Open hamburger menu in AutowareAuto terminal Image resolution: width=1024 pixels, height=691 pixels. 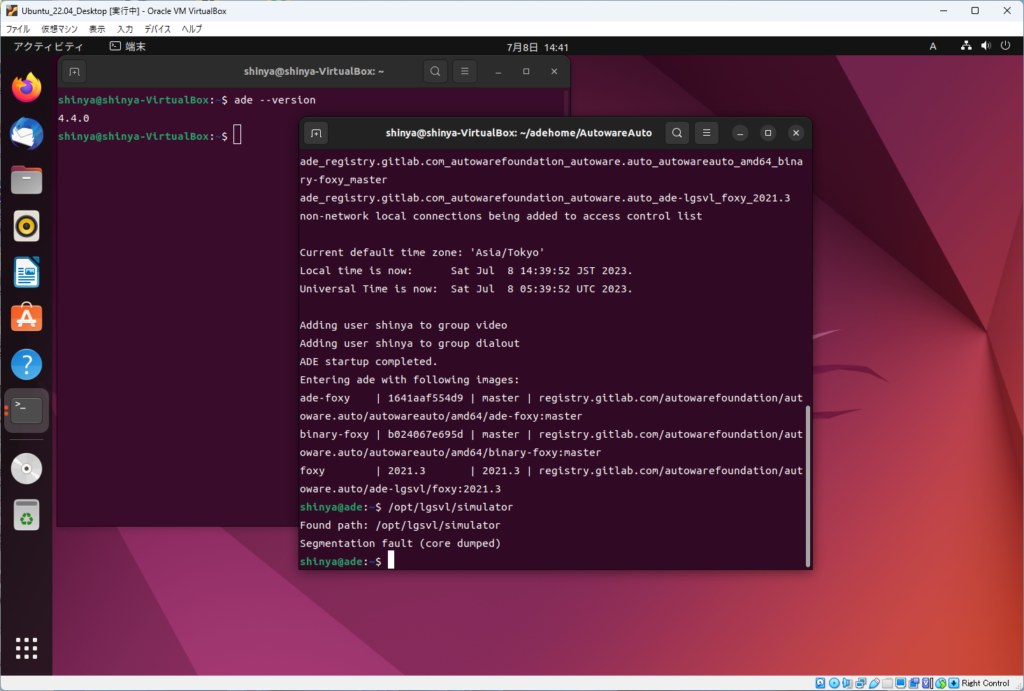click(707, 133)
